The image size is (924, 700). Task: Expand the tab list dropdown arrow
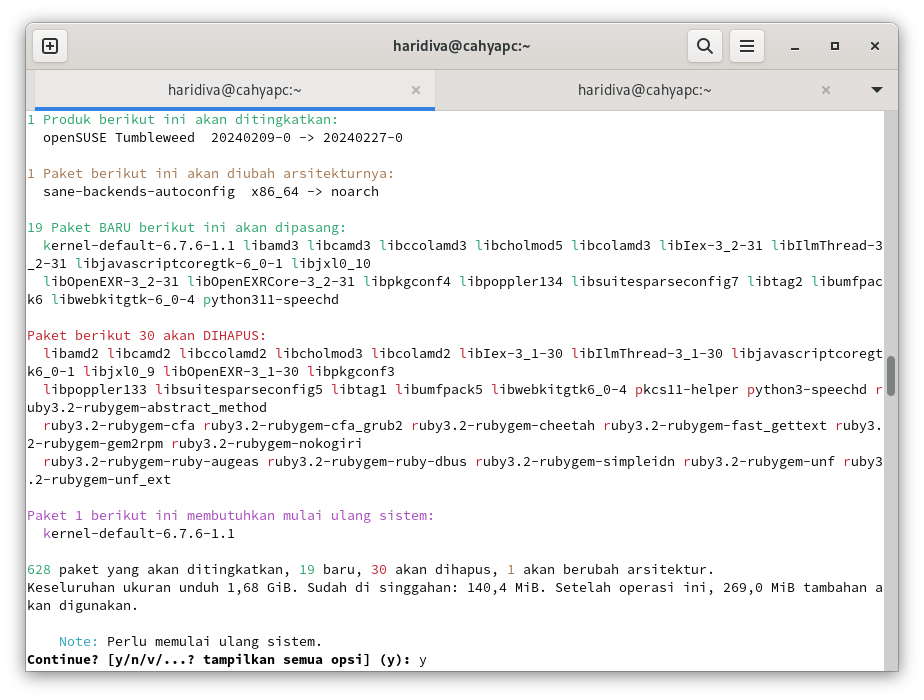[x=877, y=90]
